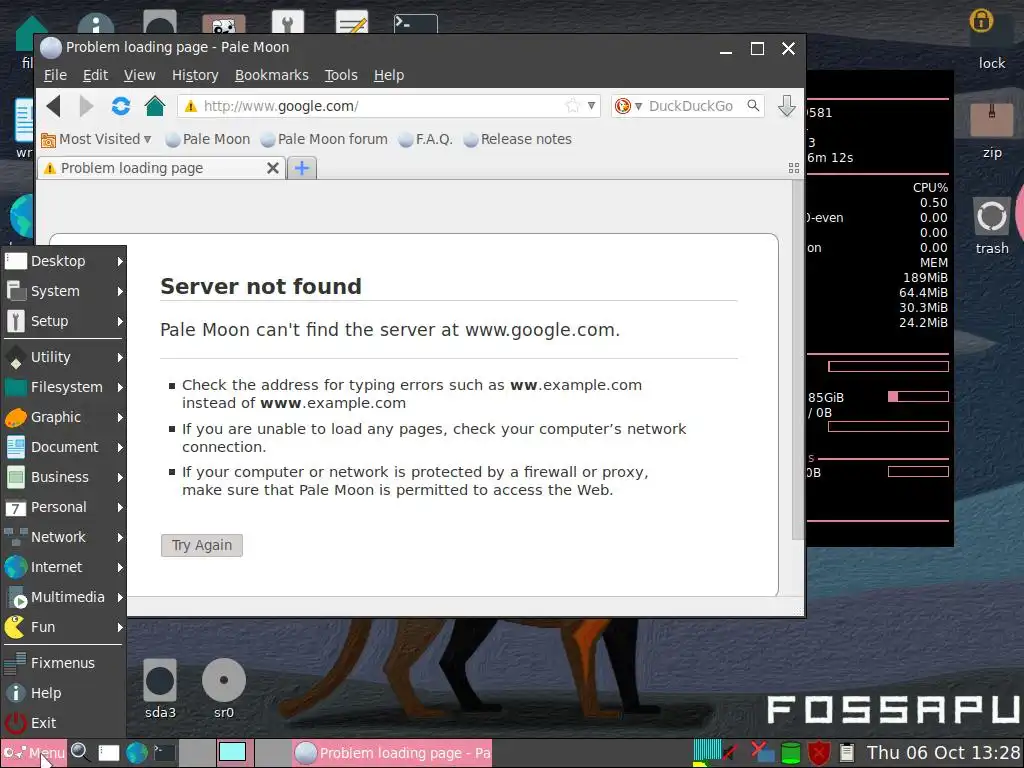This screenshot has width=1024, height=768.
Task: Open the F.A.Q. bookmark
Action: pyautogui.click(x=426, y=139)
